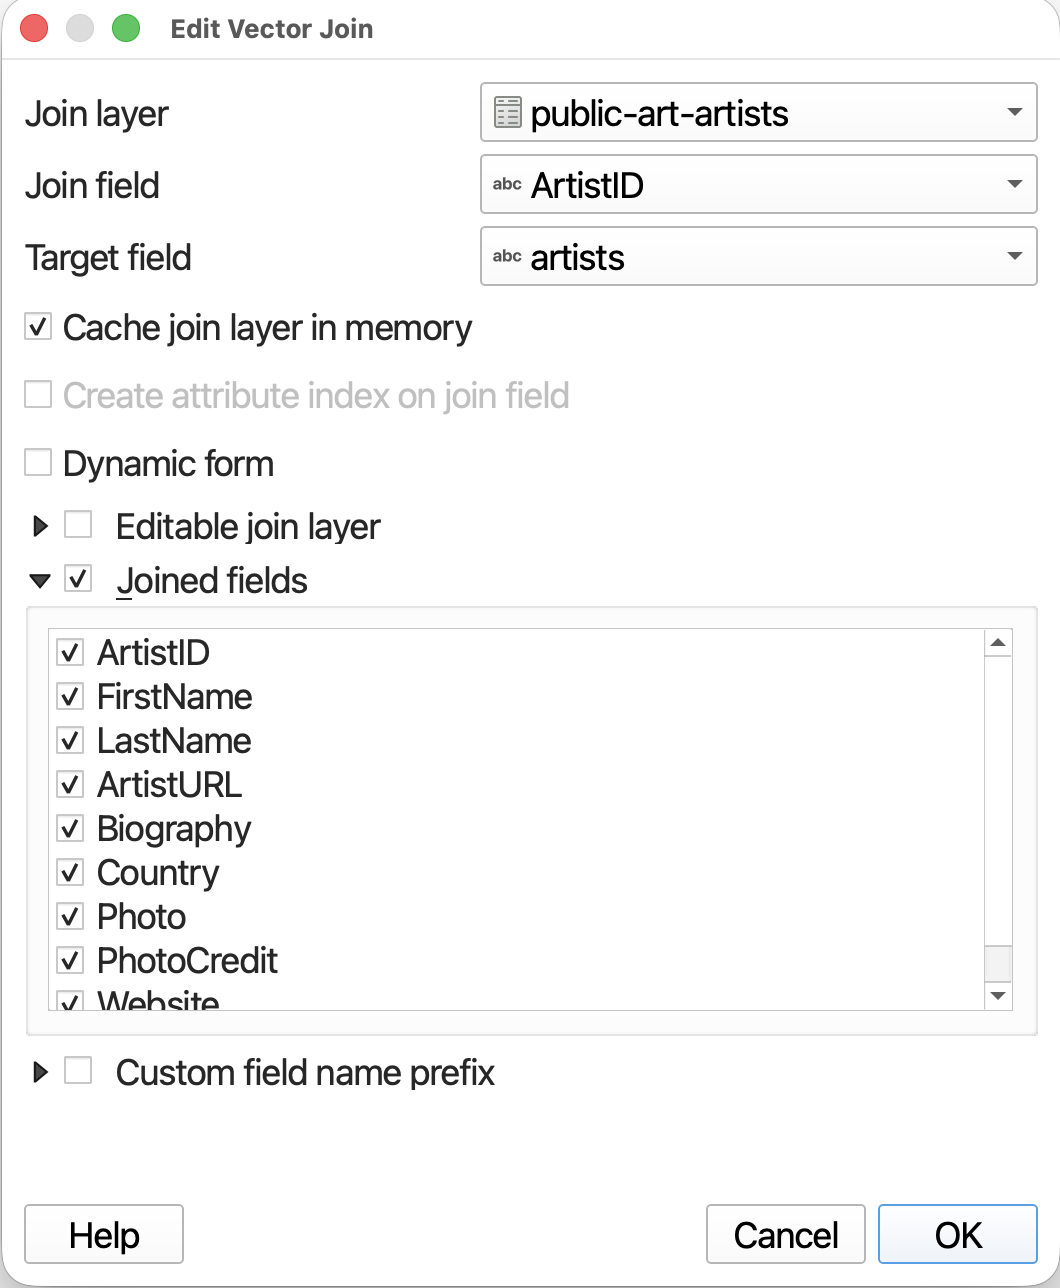Screen dimensions: 1060x1288
Task: Click the abc icon next to ArtistID
Action: click(x=507, y=185)
